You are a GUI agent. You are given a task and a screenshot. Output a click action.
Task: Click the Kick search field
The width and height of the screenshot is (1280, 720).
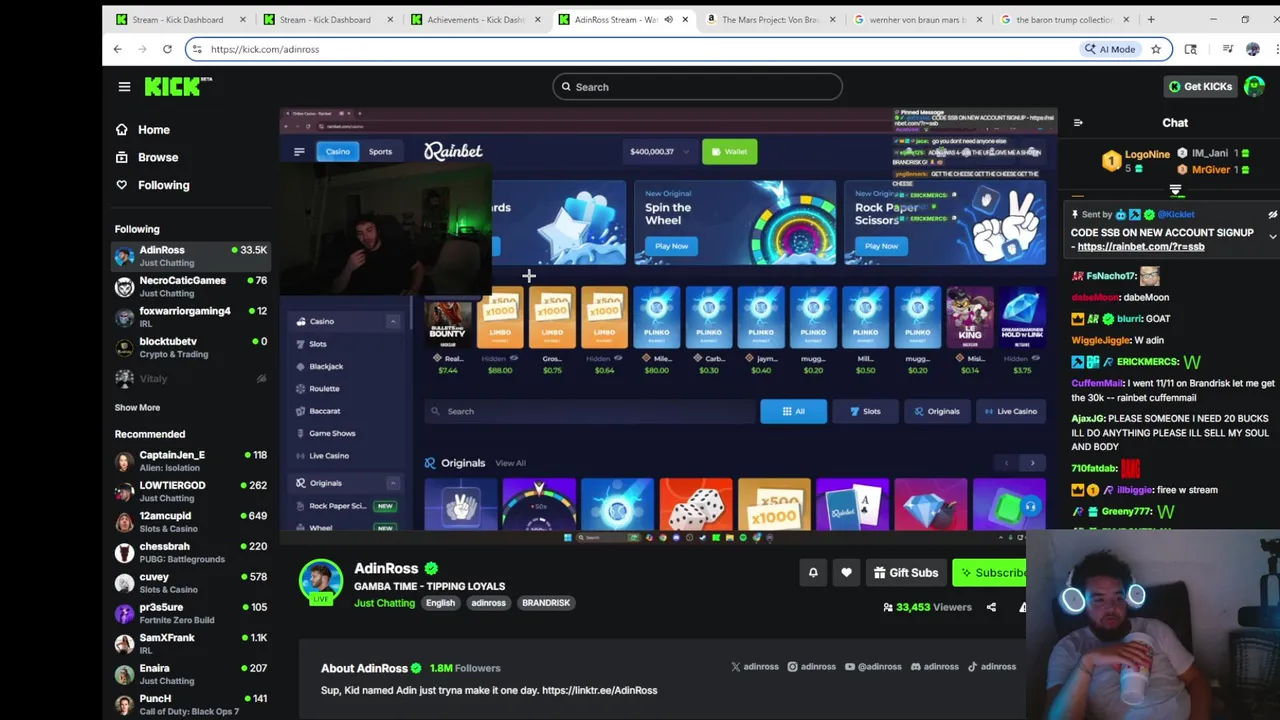(697, 87)
